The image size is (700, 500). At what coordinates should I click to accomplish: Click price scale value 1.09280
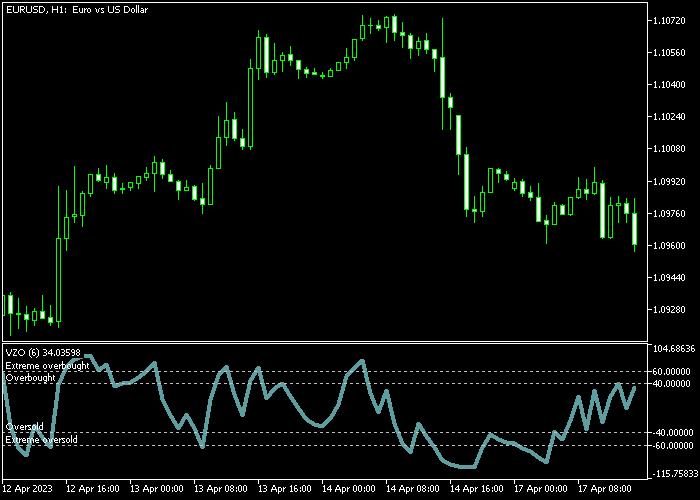click(x=669, y=310)
